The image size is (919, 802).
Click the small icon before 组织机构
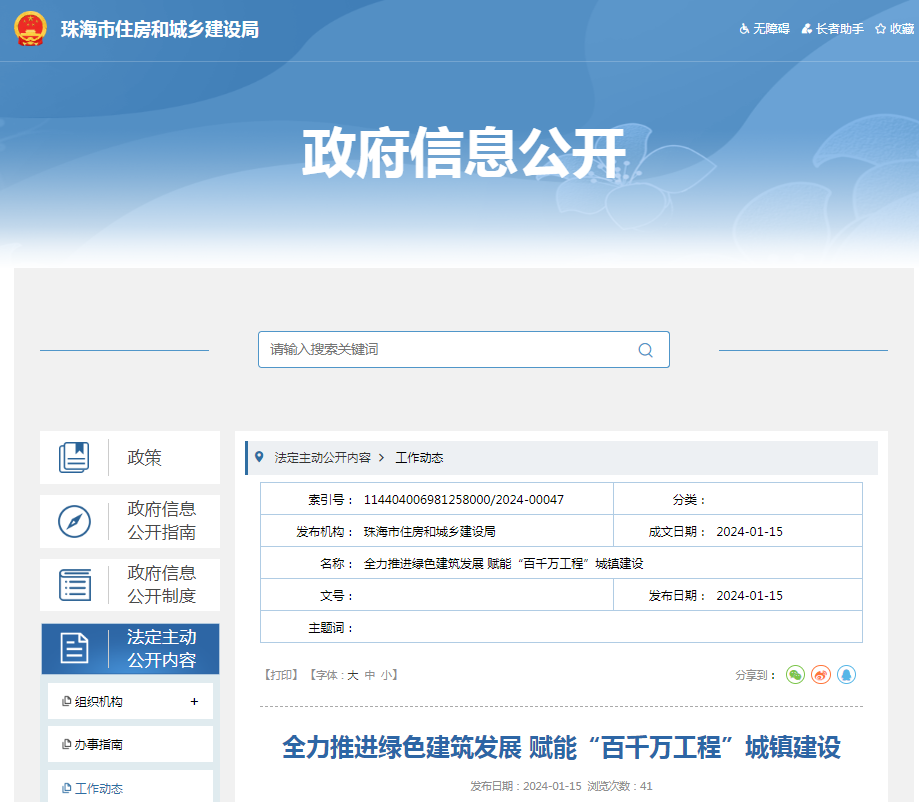(67, 701)
